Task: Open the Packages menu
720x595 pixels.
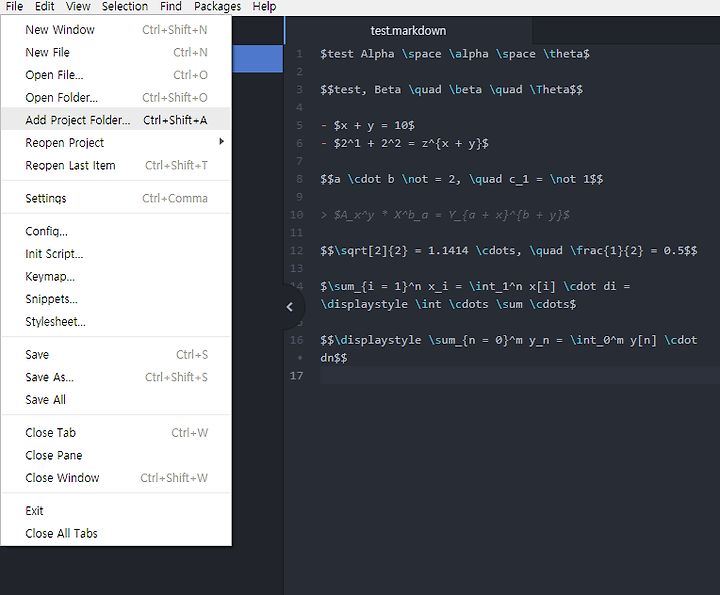Action: (x=218, y=6)
